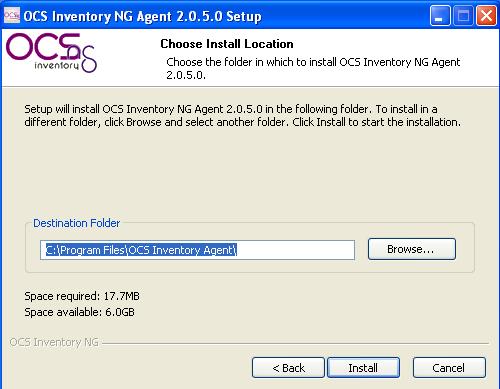Click the OCS icon in the title bar
Viewport: 500px width, 389px height.
tap(12, 15)
